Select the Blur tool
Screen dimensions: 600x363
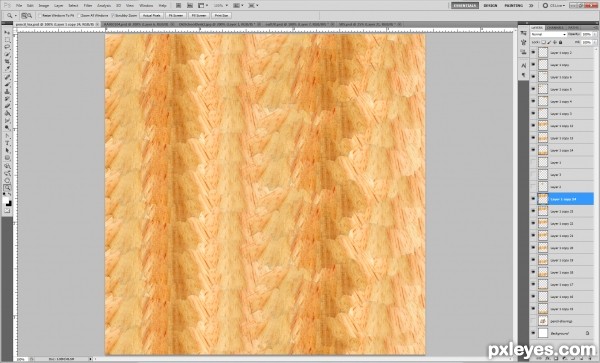pos(7,121)
